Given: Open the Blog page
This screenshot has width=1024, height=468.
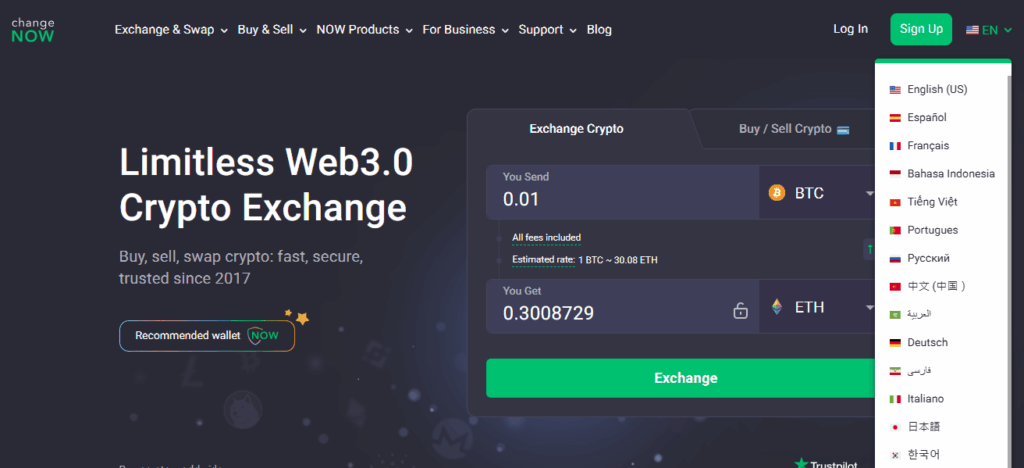Looking at the screenshot, I should click(599, 29).
